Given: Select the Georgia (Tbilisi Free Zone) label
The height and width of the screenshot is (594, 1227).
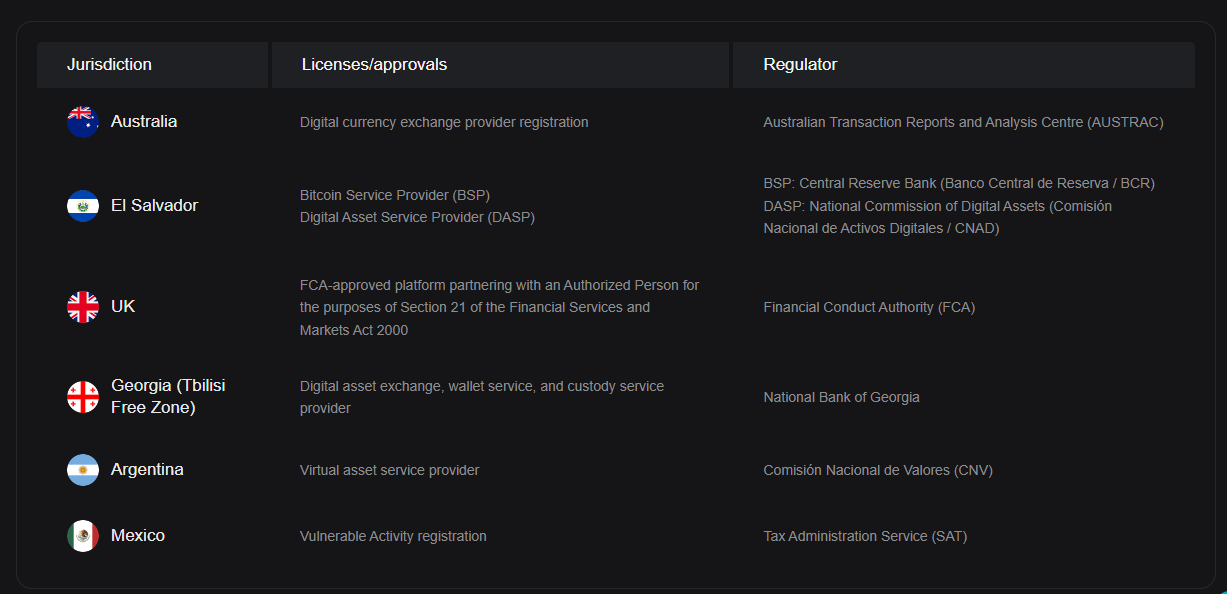Looking at the screenshot, I should 168,397.
